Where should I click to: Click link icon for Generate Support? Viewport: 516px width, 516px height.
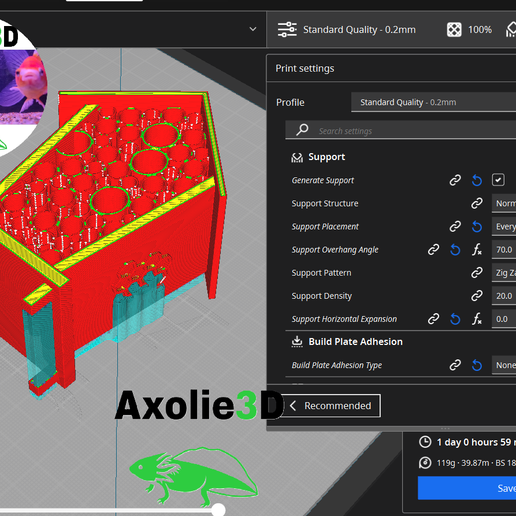(455, 180)
